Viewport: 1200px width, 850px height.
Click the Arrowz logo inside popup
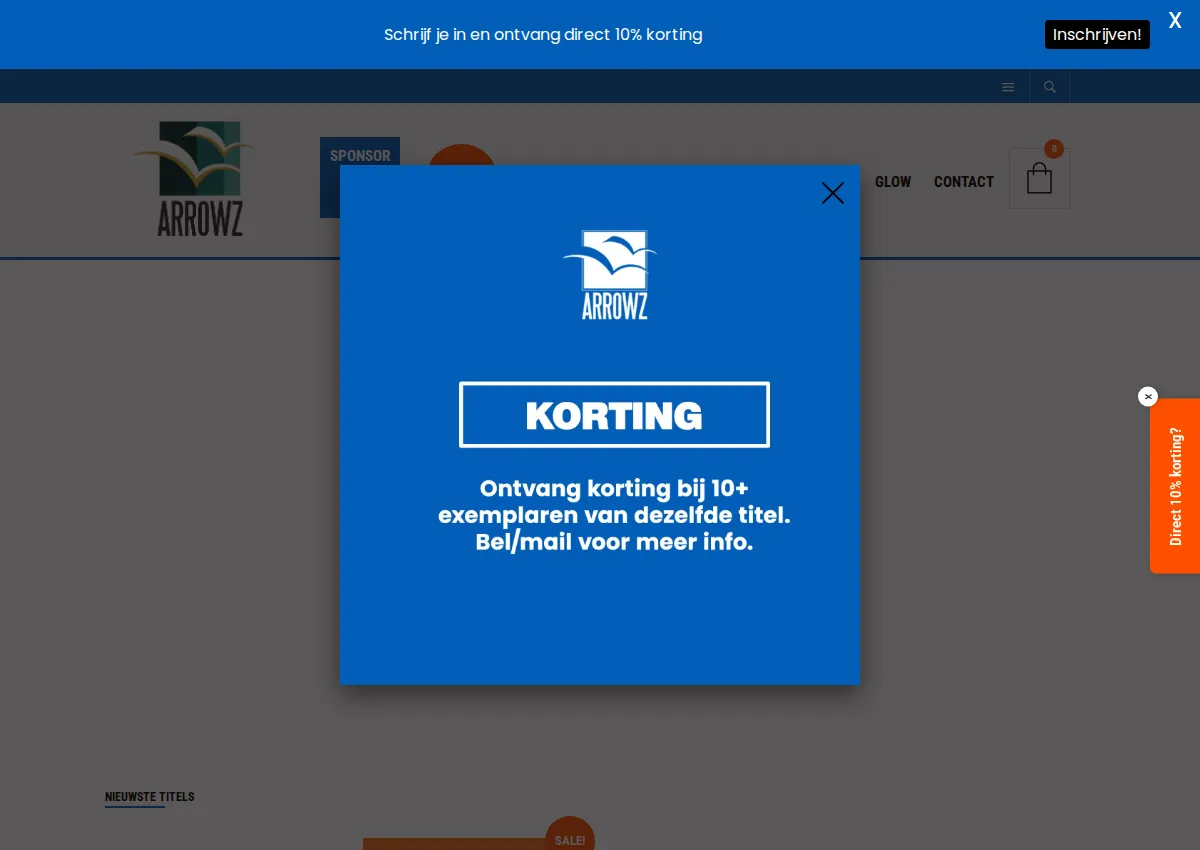612,275
